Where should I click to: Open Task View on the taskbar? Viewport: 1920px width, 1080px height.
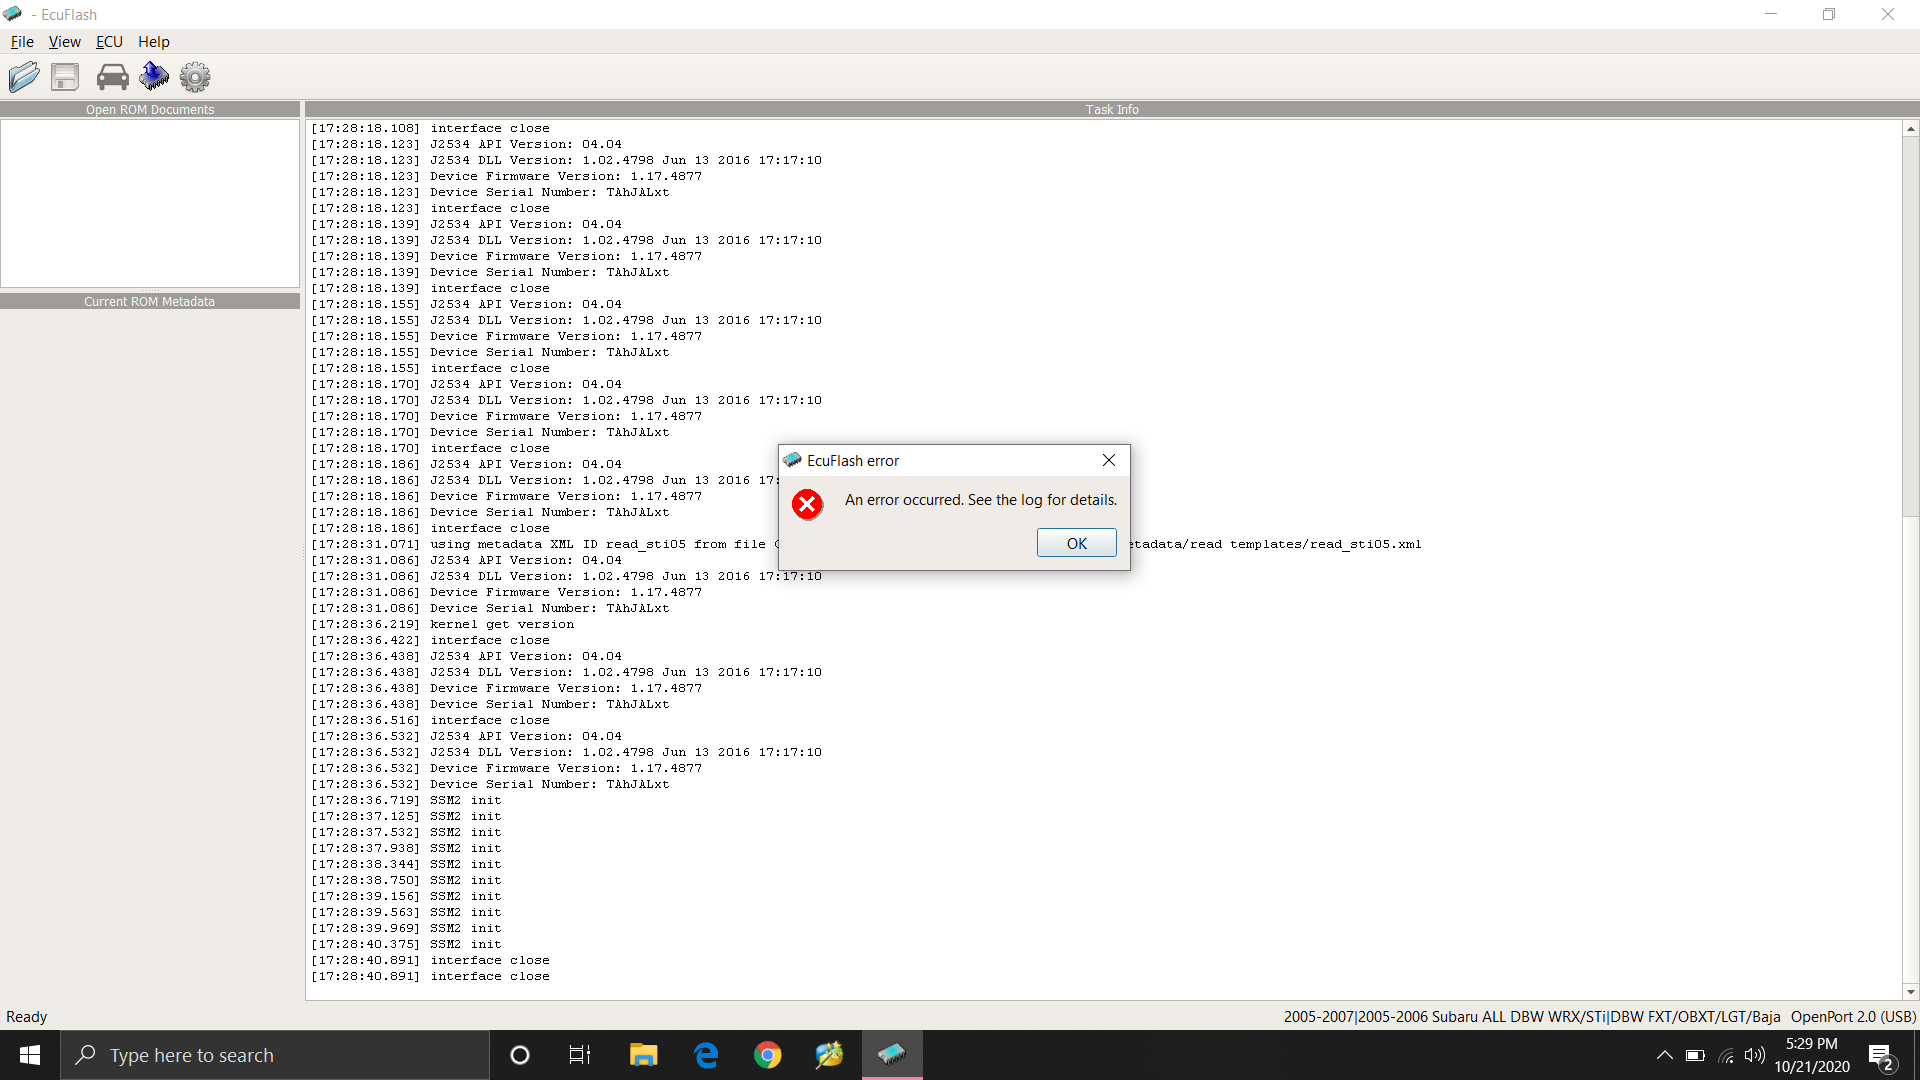580,1055
